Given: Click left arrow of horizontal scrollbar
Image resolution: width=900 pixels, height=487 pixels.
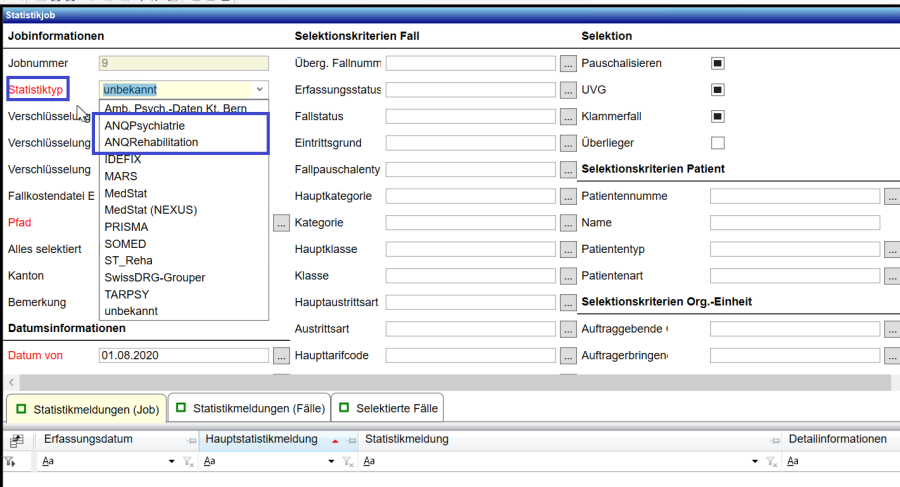Looking at the screenshot, I should tap(11, 383).
